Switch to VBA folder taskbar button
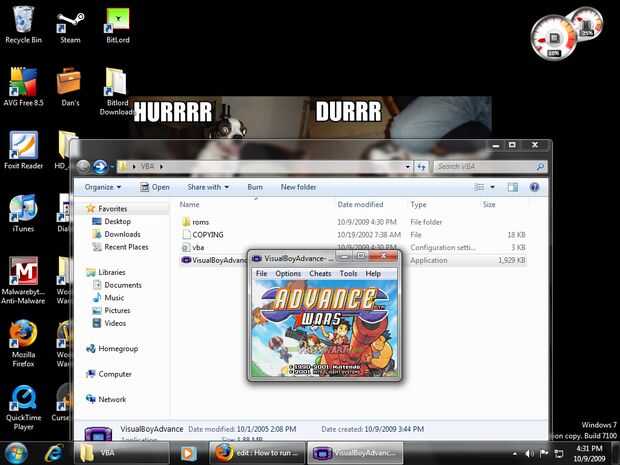The width and height of the screenshot is (620, 465). coord(122,453)
